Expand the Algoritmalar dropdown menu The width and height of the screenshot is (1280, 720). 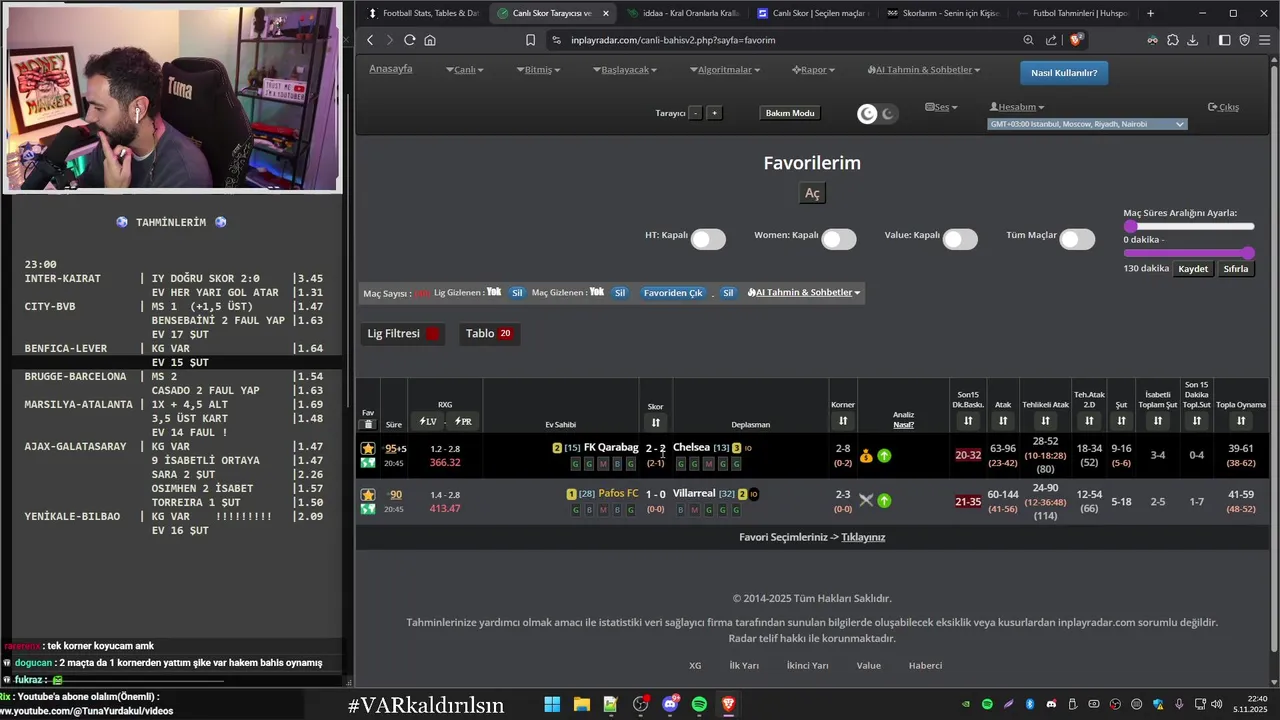(725, 70)
